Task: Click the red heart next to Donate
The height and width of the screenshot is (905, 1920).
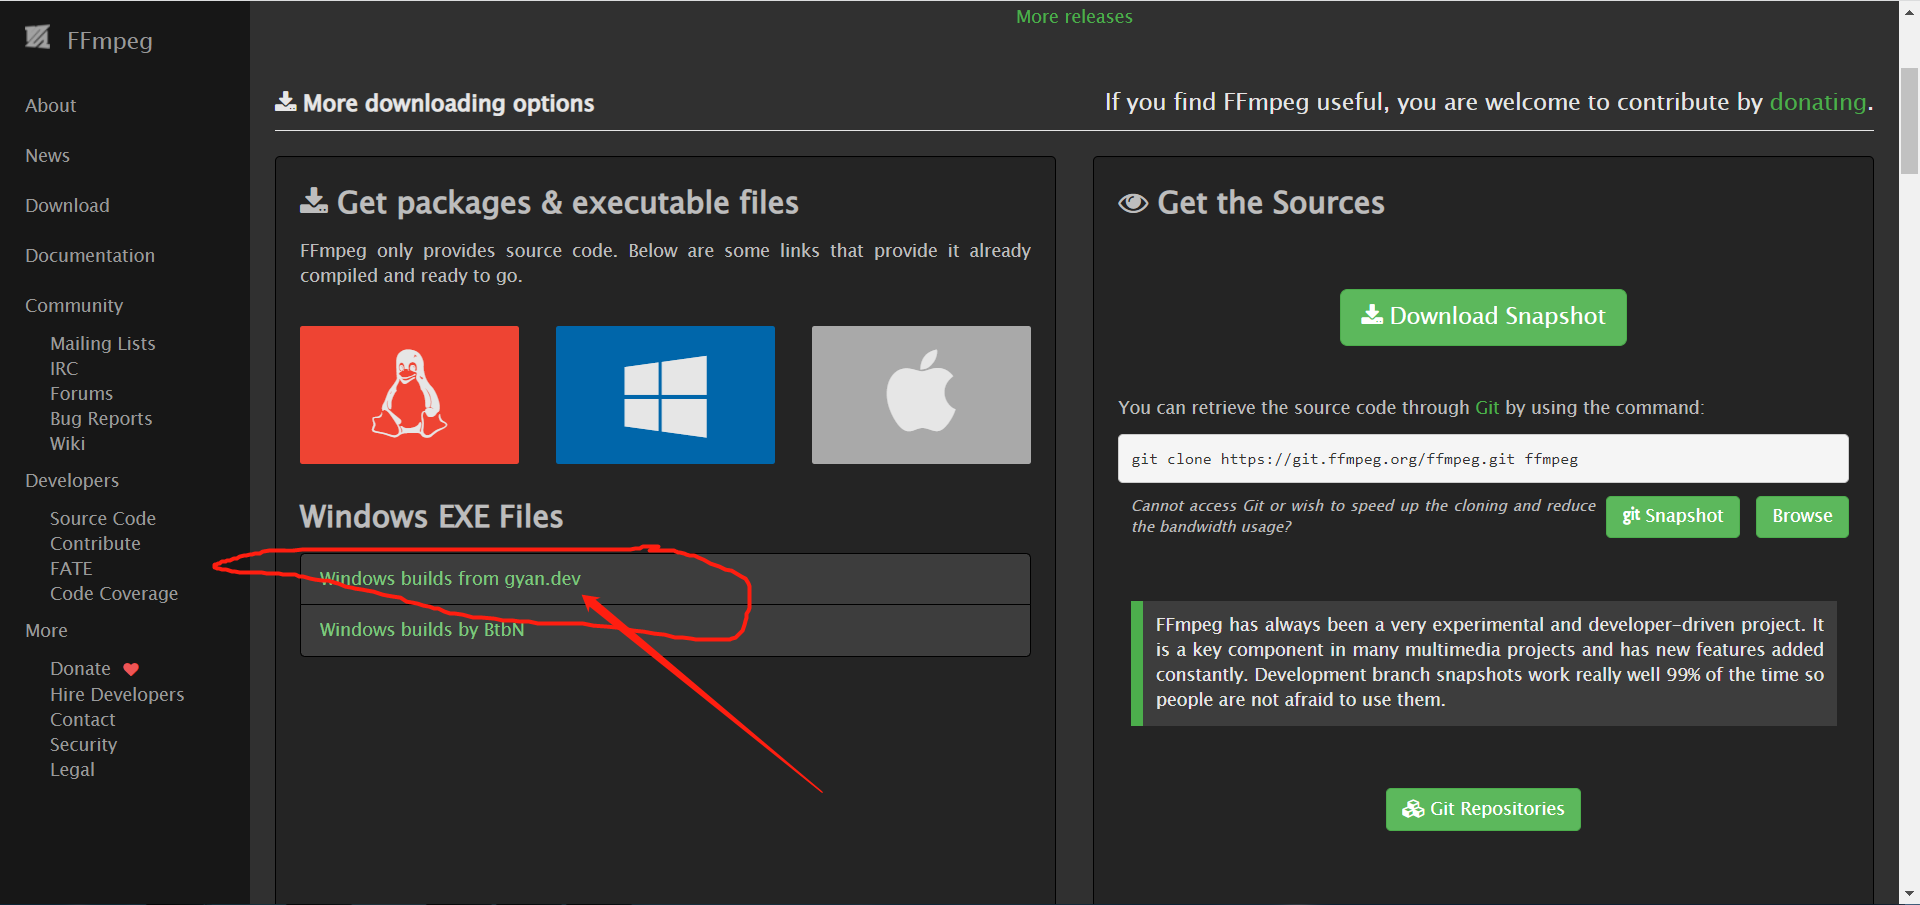Action: [131, 669]
